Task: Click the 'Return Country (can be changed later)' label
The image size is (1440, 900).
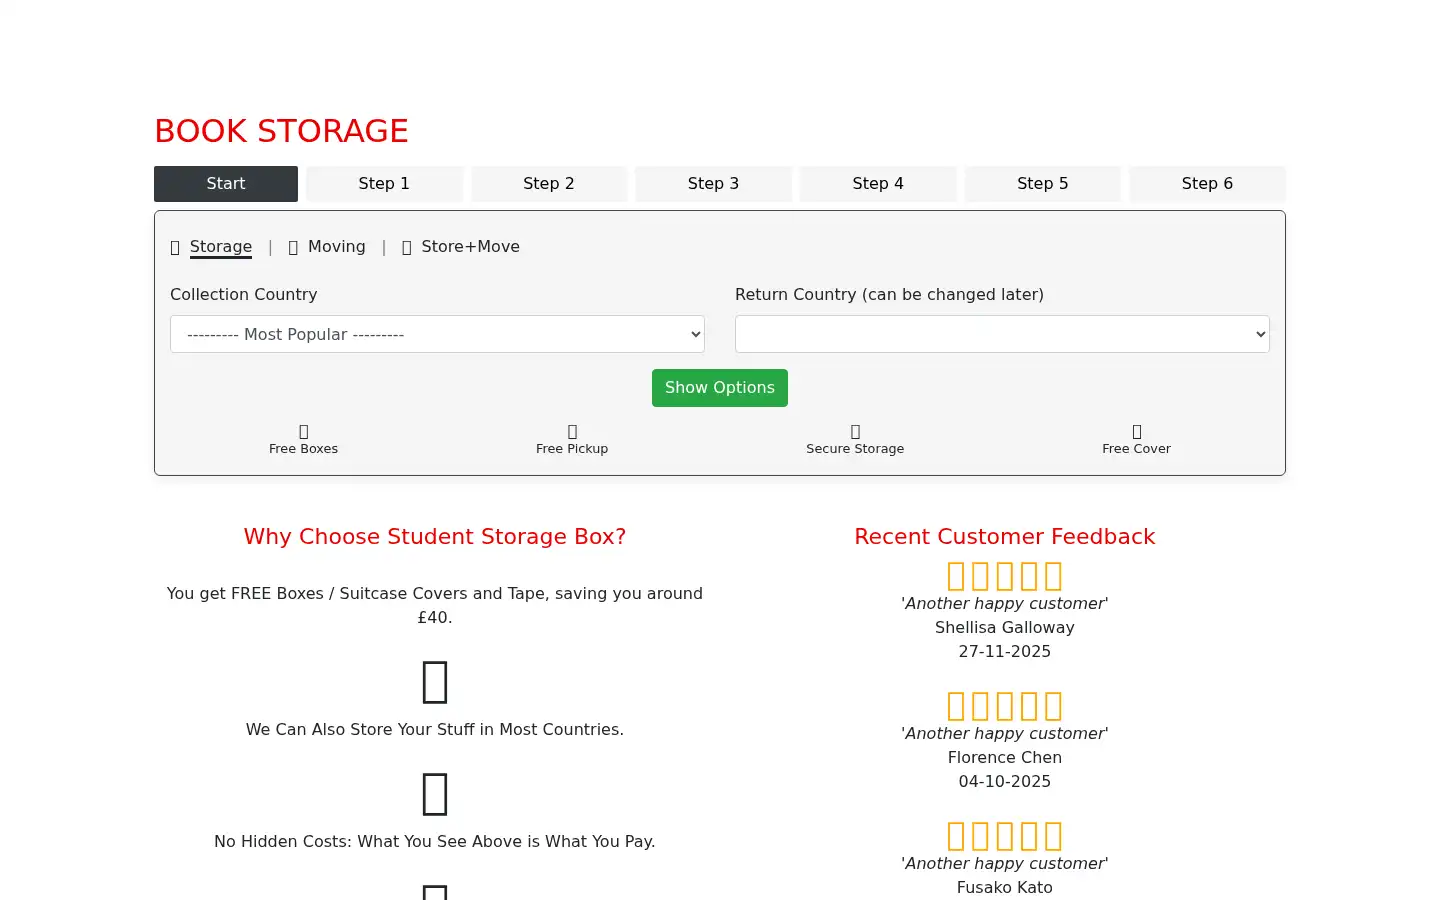Action: pos(889,295)
